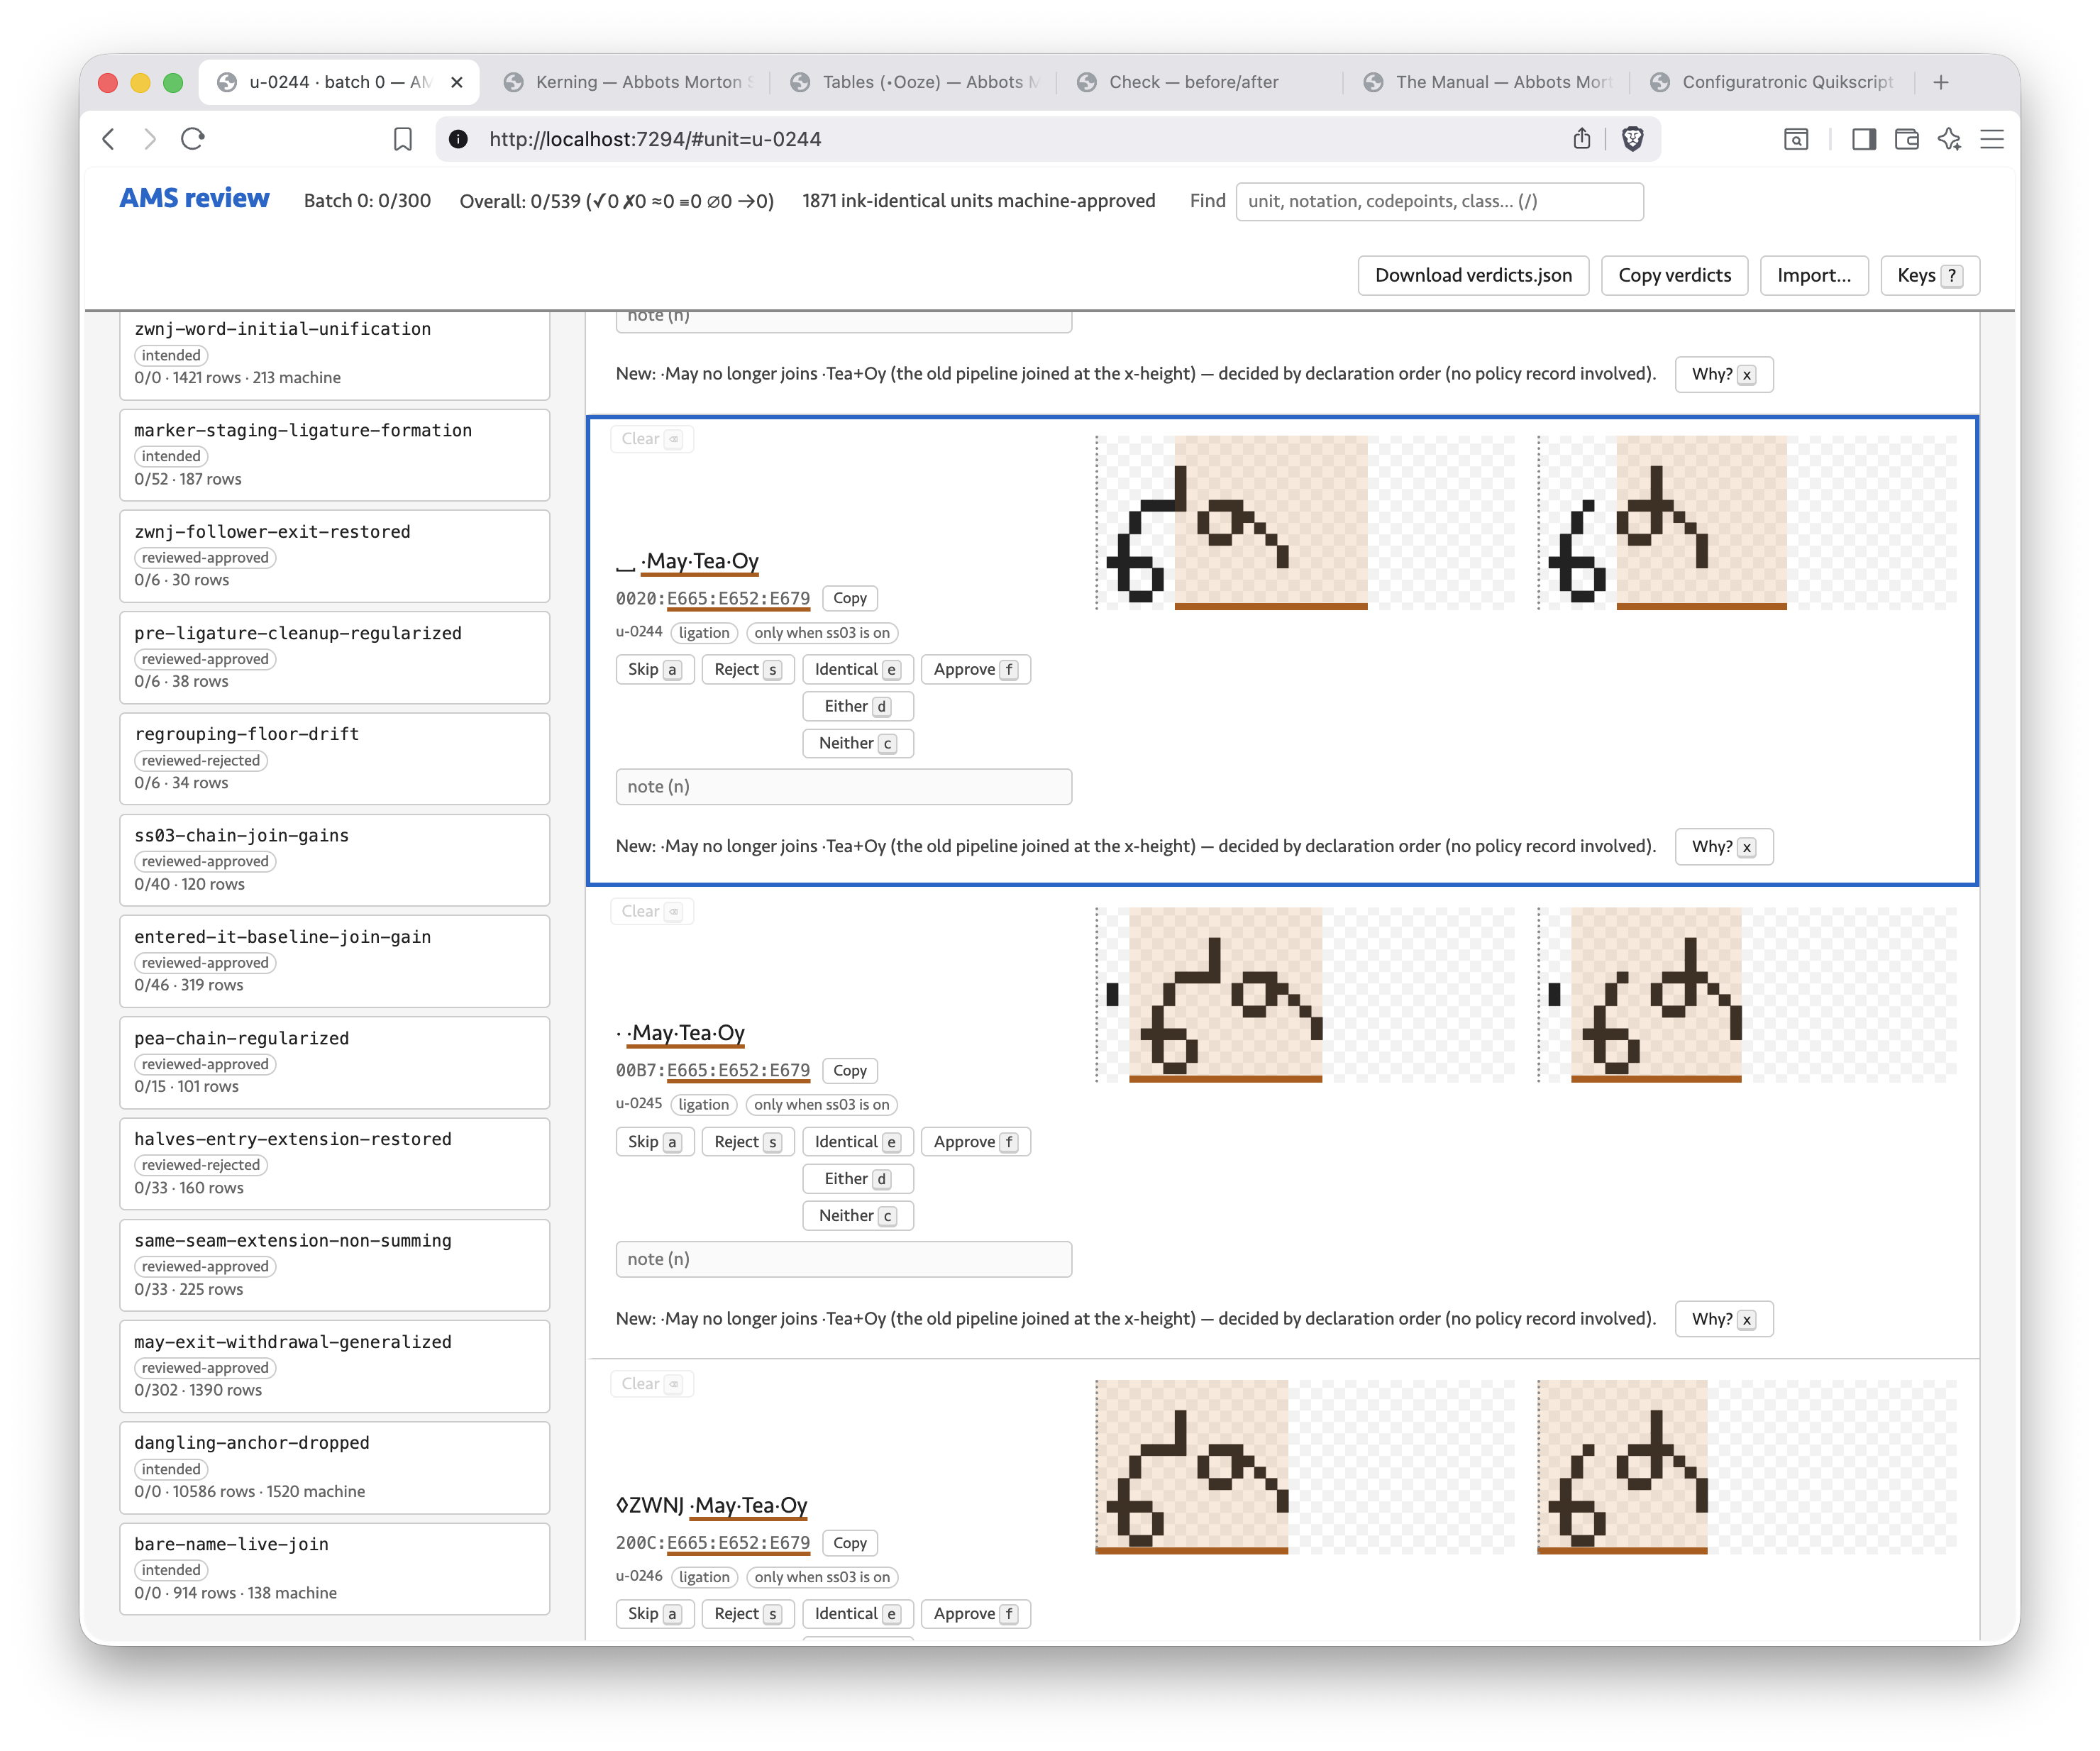Open the Leo AI sparkle icon
The width and height of the screenshot is (2100, 1751).
click(x=1949, y=139)
